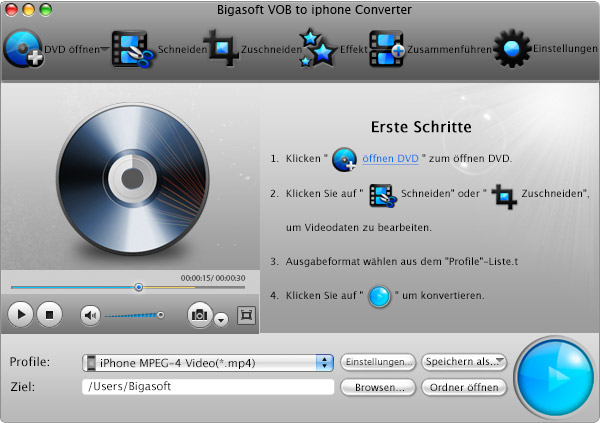Start conversion with the large blue button

pyautogui.click(x=555, y=377)
